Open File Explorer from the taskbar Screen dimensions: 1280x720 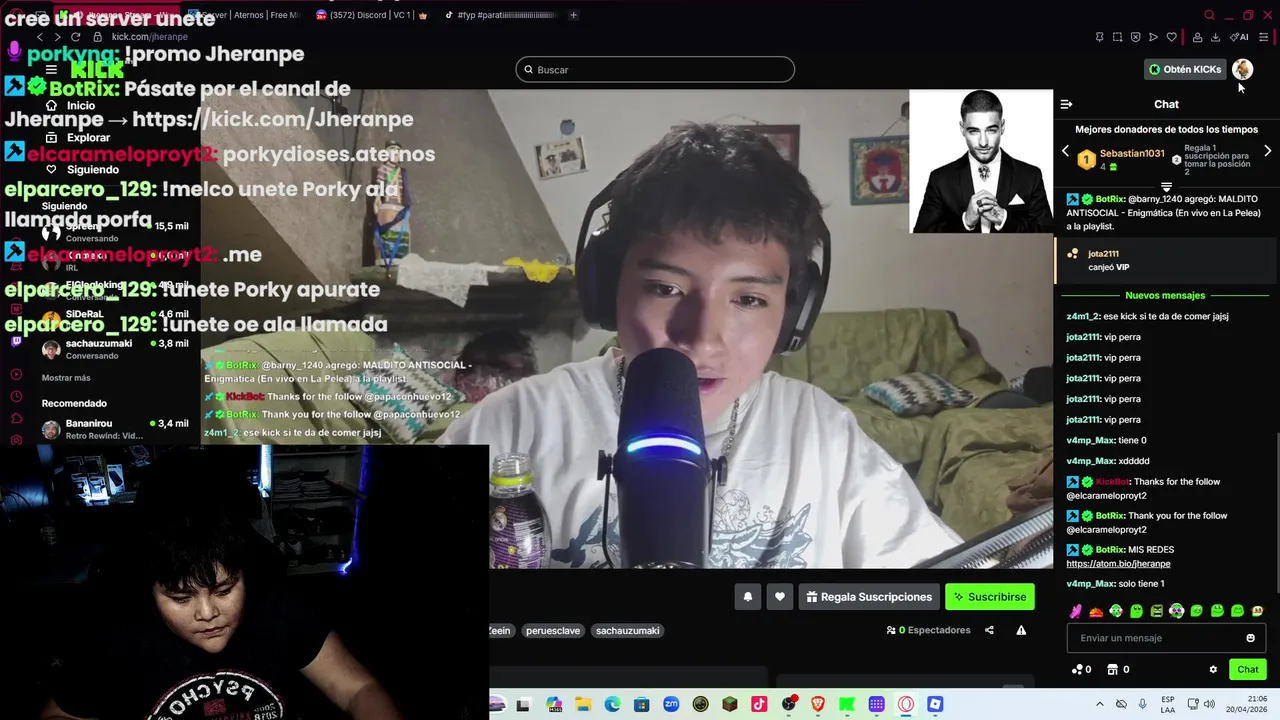pos(583,704)
